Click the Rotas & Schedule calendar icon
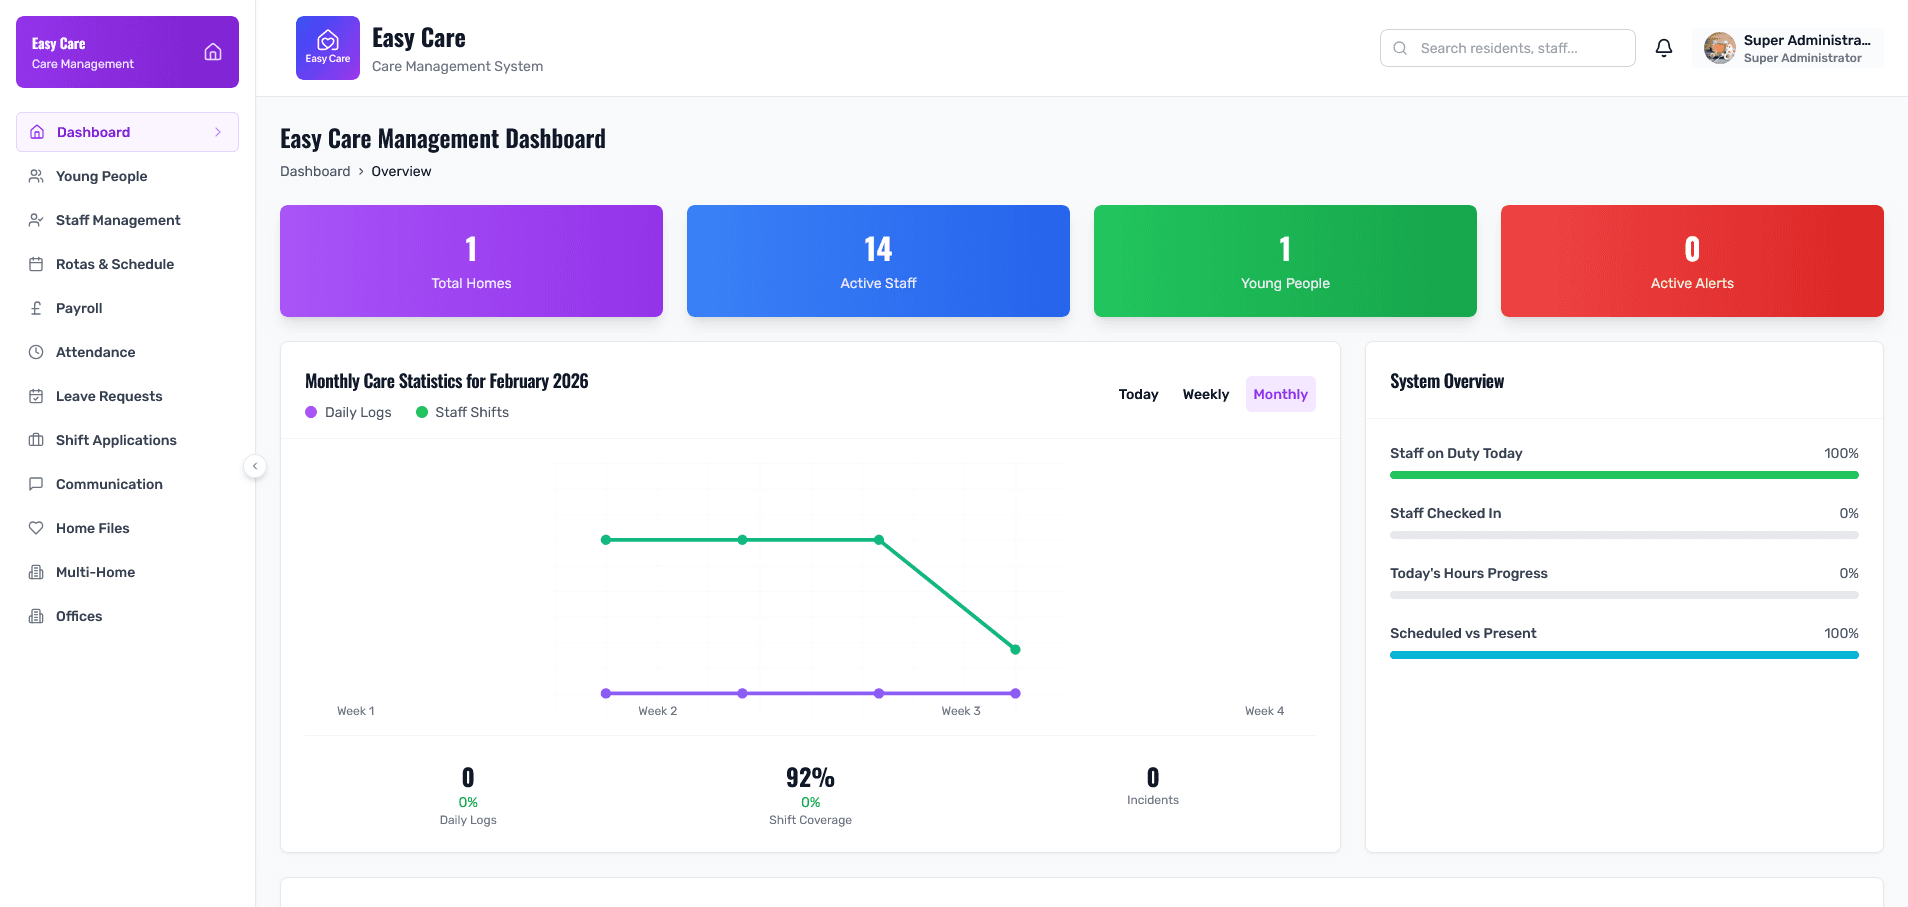The height and width of the screenshot is (907, 1908). click(x=36, y=264)
